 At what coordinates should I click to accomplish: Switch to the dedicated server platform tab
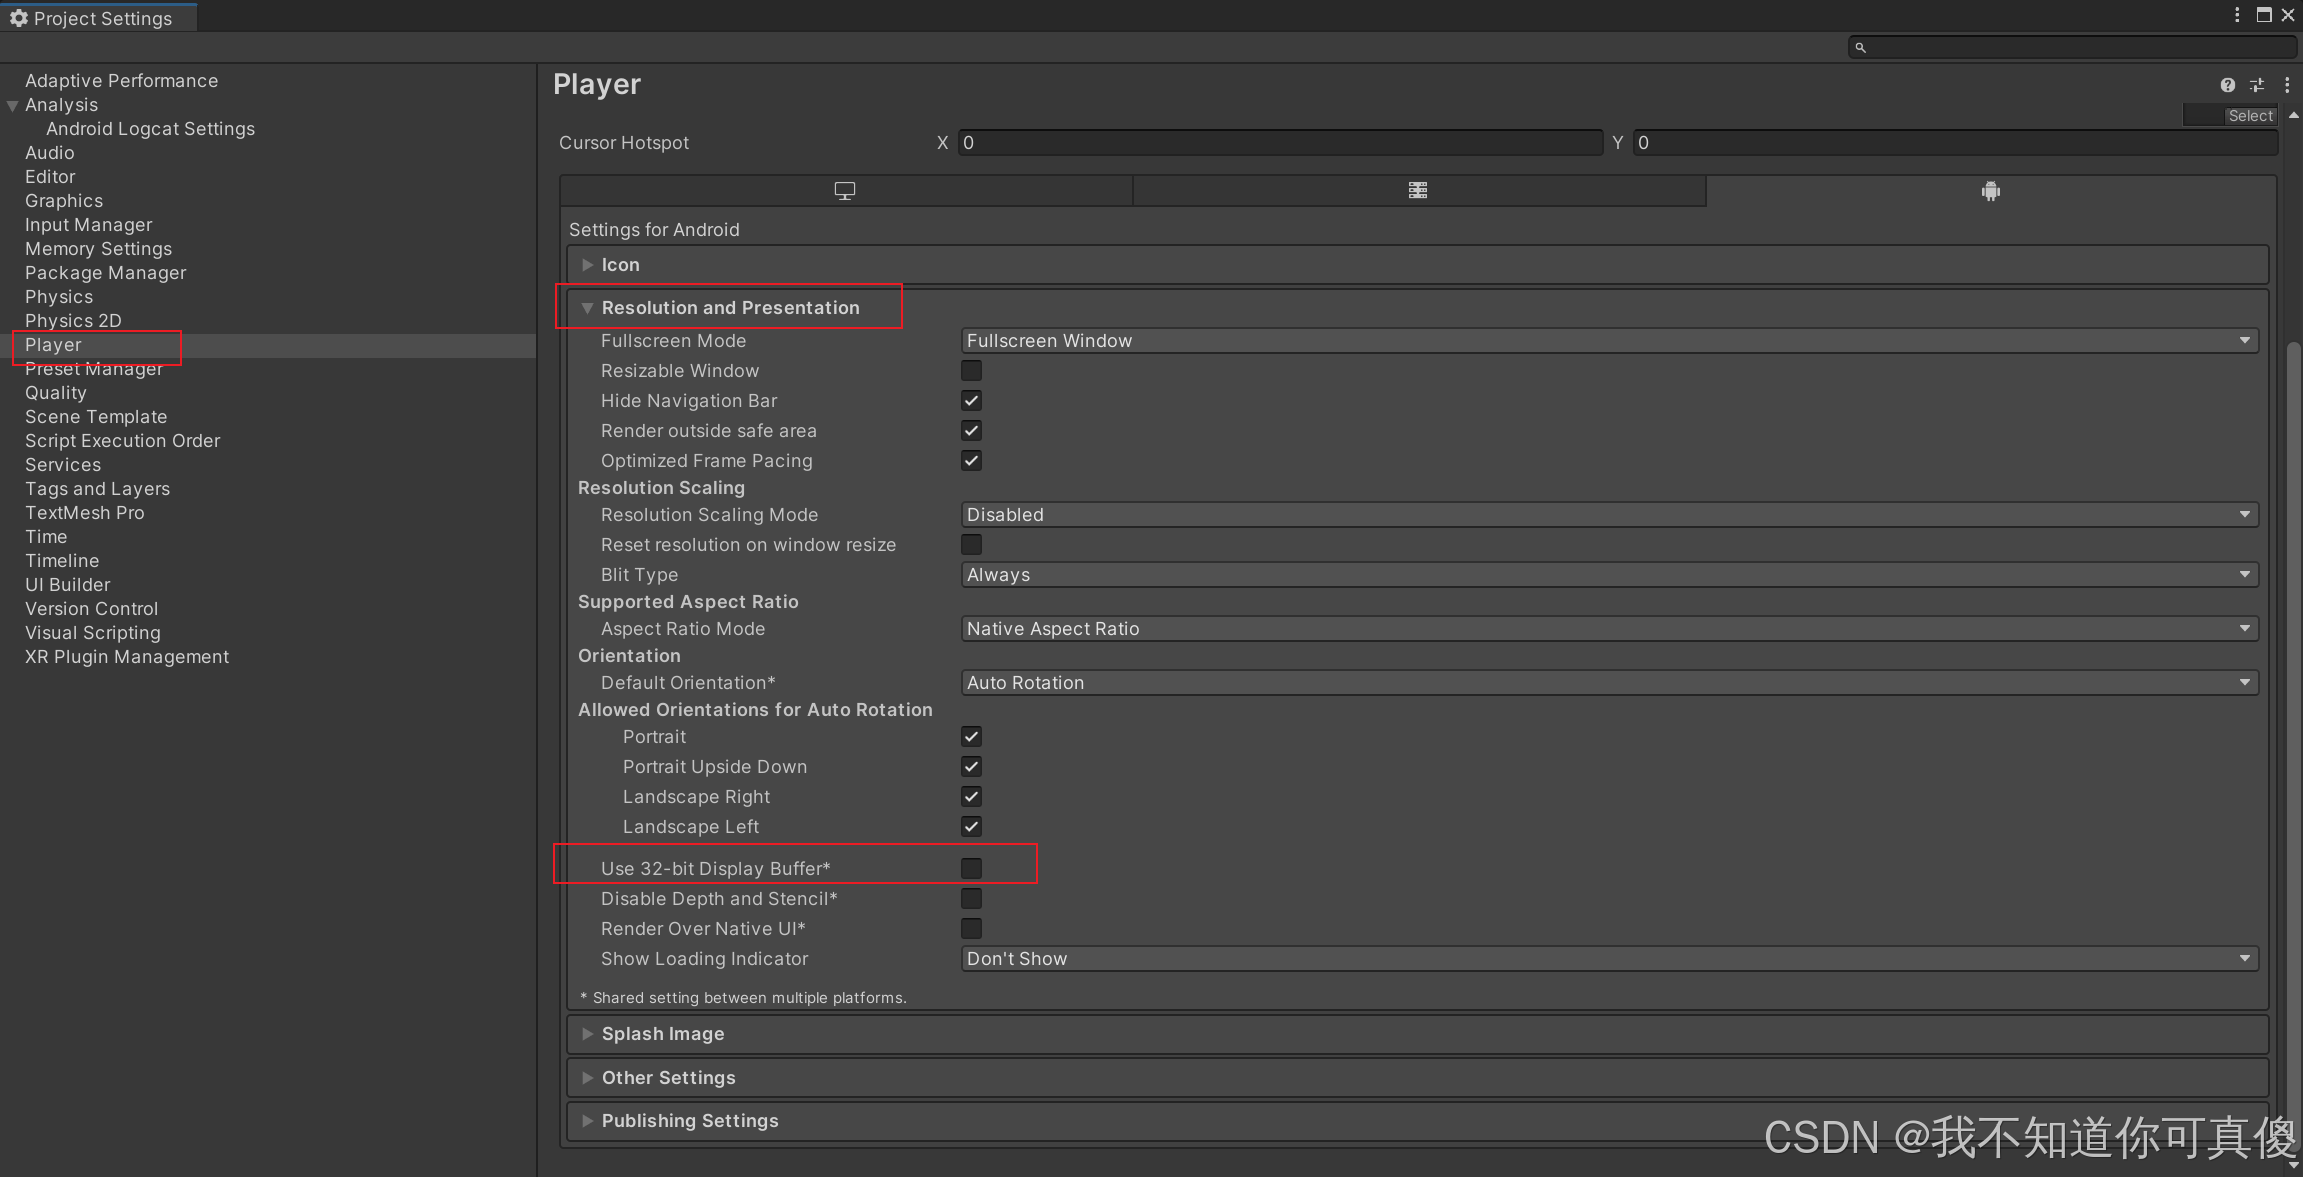(1417, 191)
